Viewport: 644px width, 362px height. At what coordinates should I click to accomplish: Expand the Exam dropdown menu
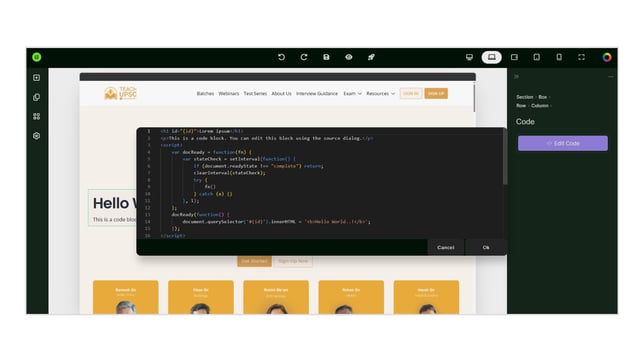[352, 94]
